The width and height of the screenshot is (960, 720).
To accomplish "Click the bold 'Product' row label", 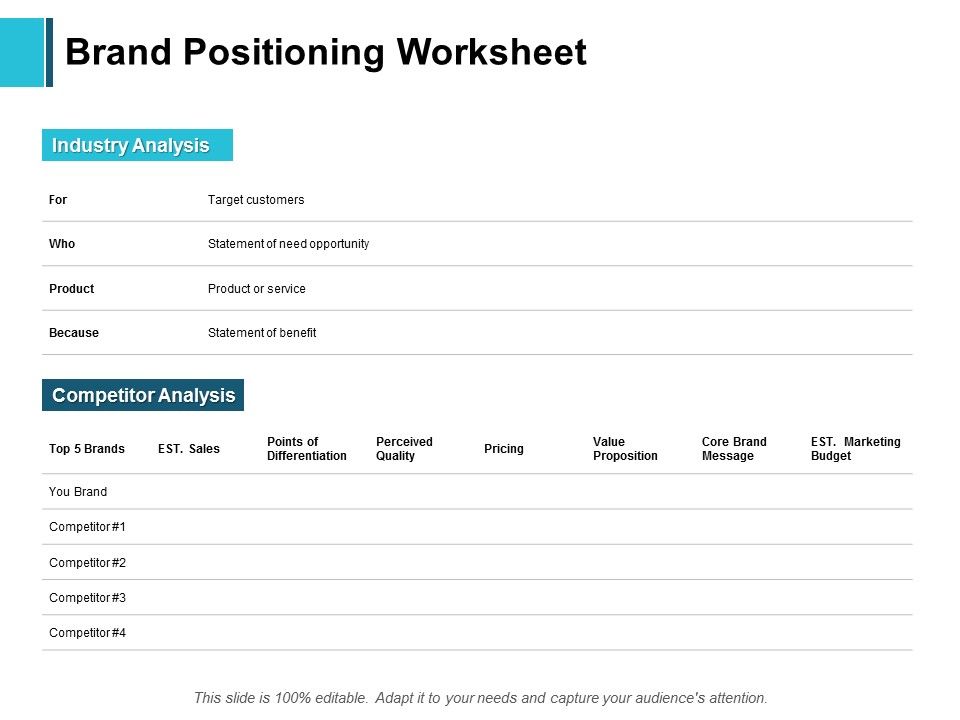I will tap(72, 288).
